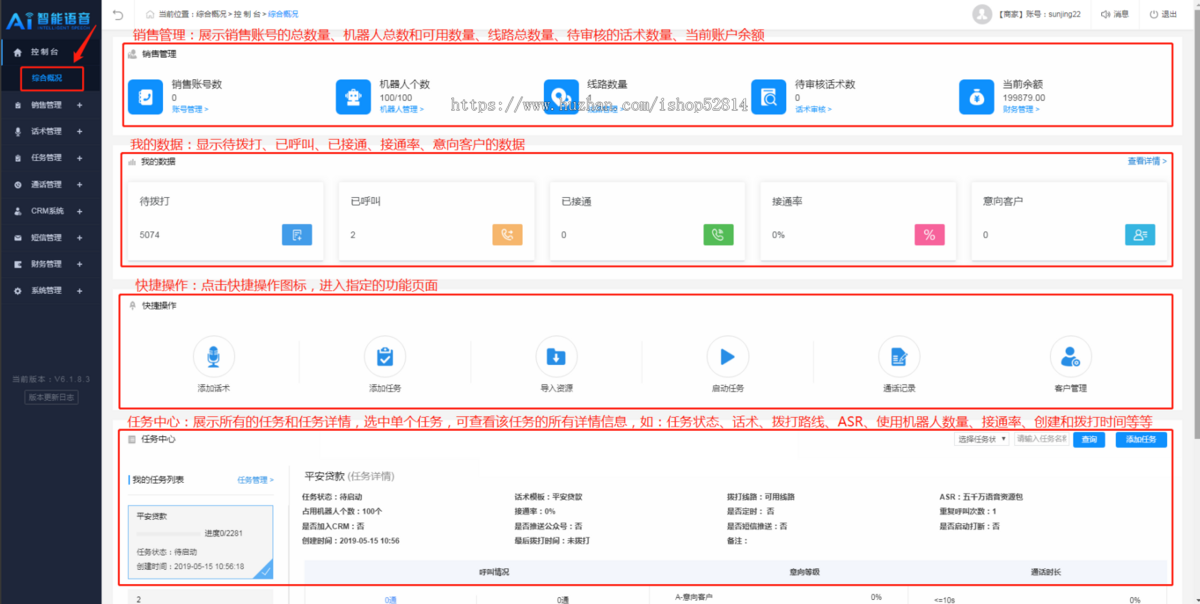
Task: Click the 退出 power icon
Action: click(x=1154, y=14)
